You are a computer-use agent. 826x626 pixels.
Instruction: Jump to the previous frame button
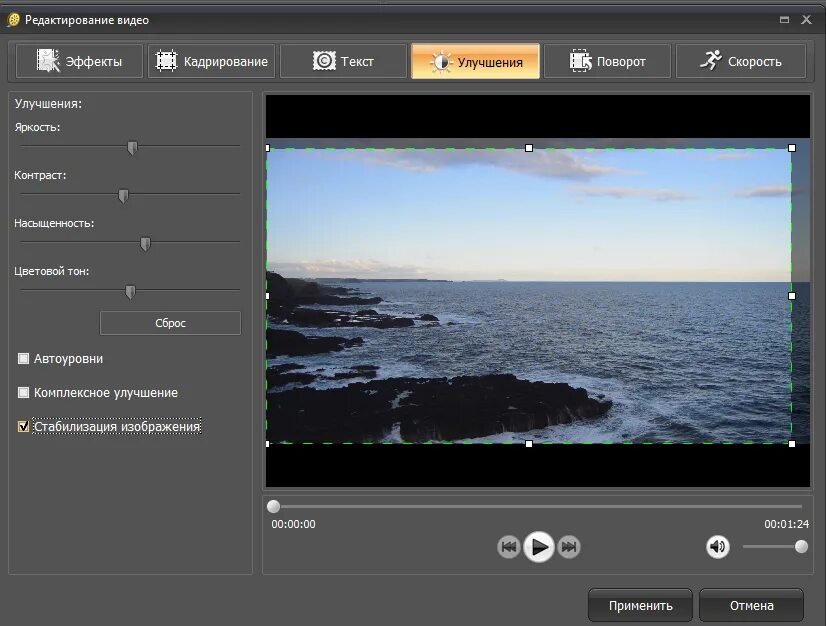point(508,547)
